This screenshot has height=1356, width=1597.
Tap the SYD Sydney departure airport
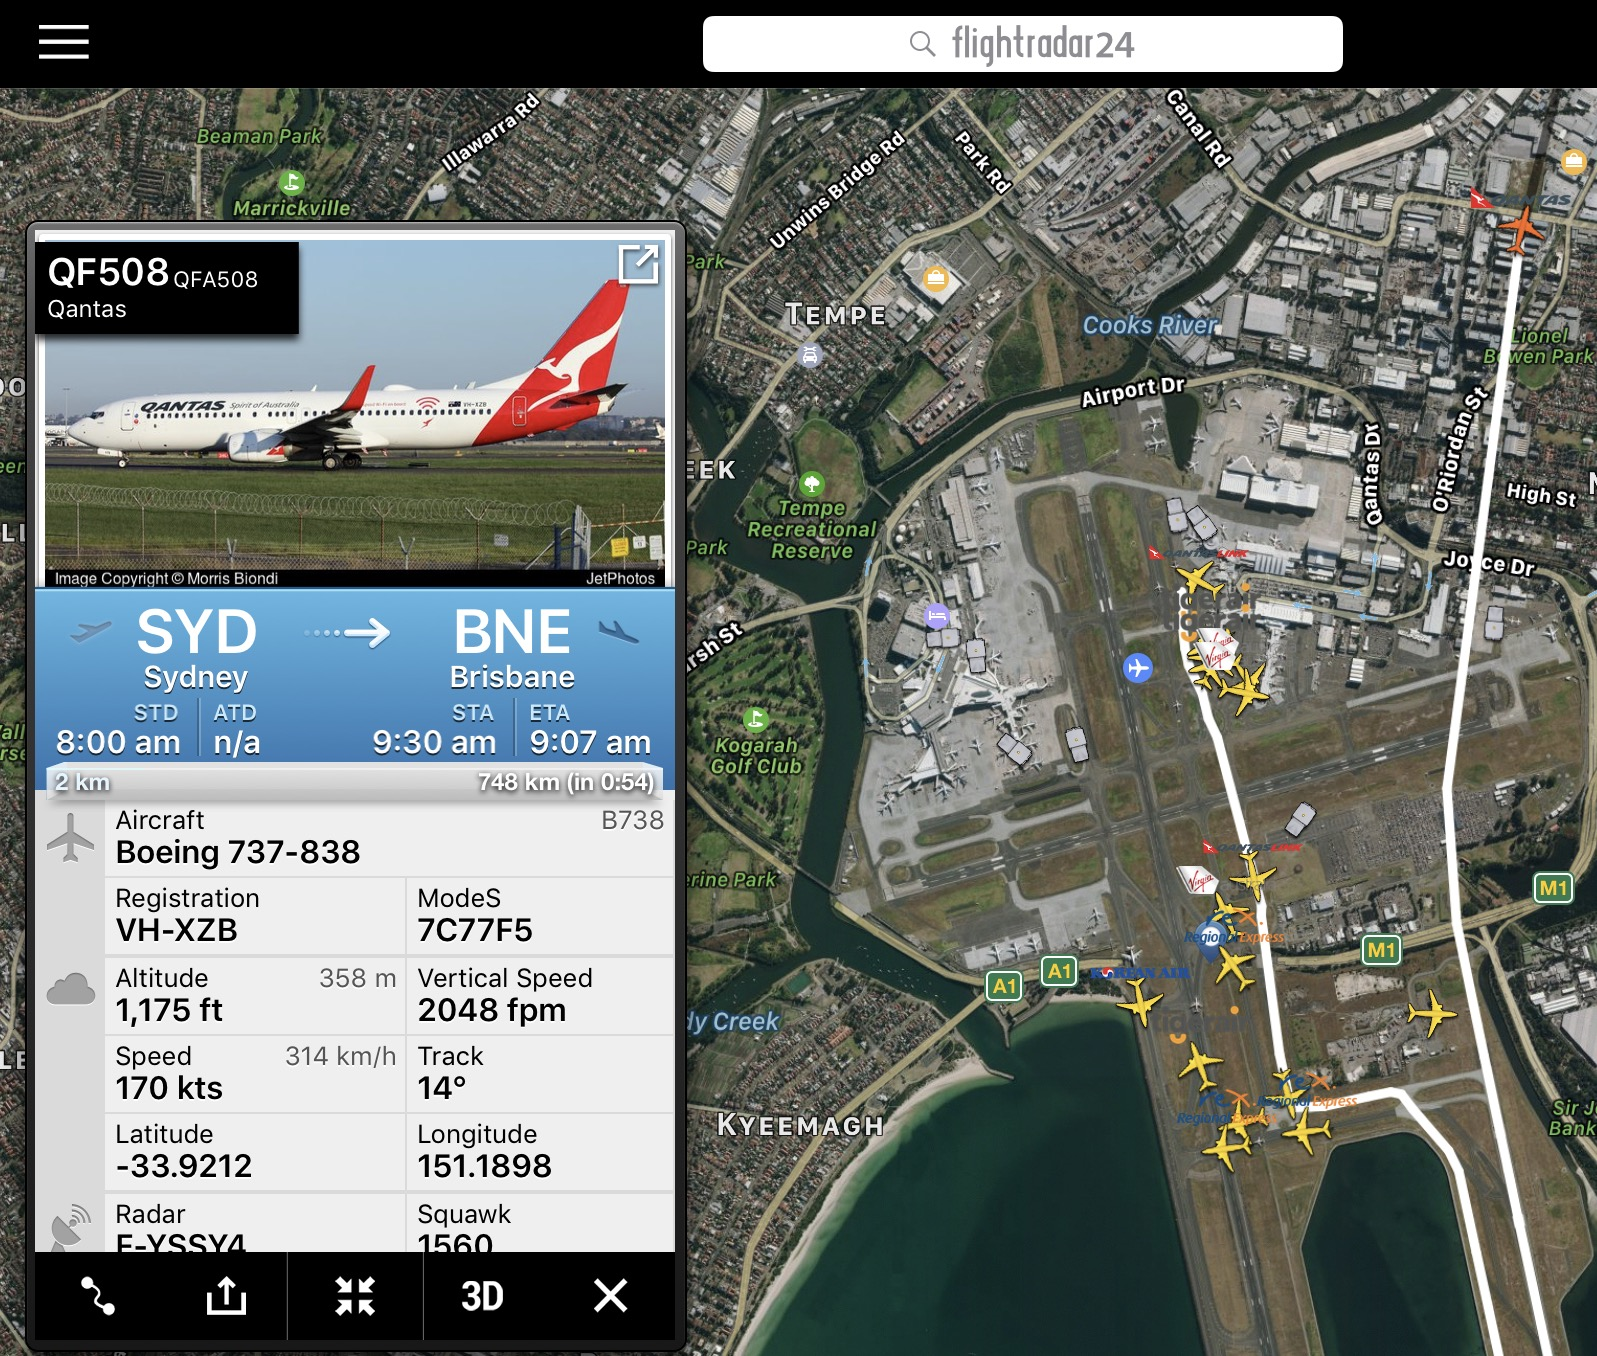point(196,648)
